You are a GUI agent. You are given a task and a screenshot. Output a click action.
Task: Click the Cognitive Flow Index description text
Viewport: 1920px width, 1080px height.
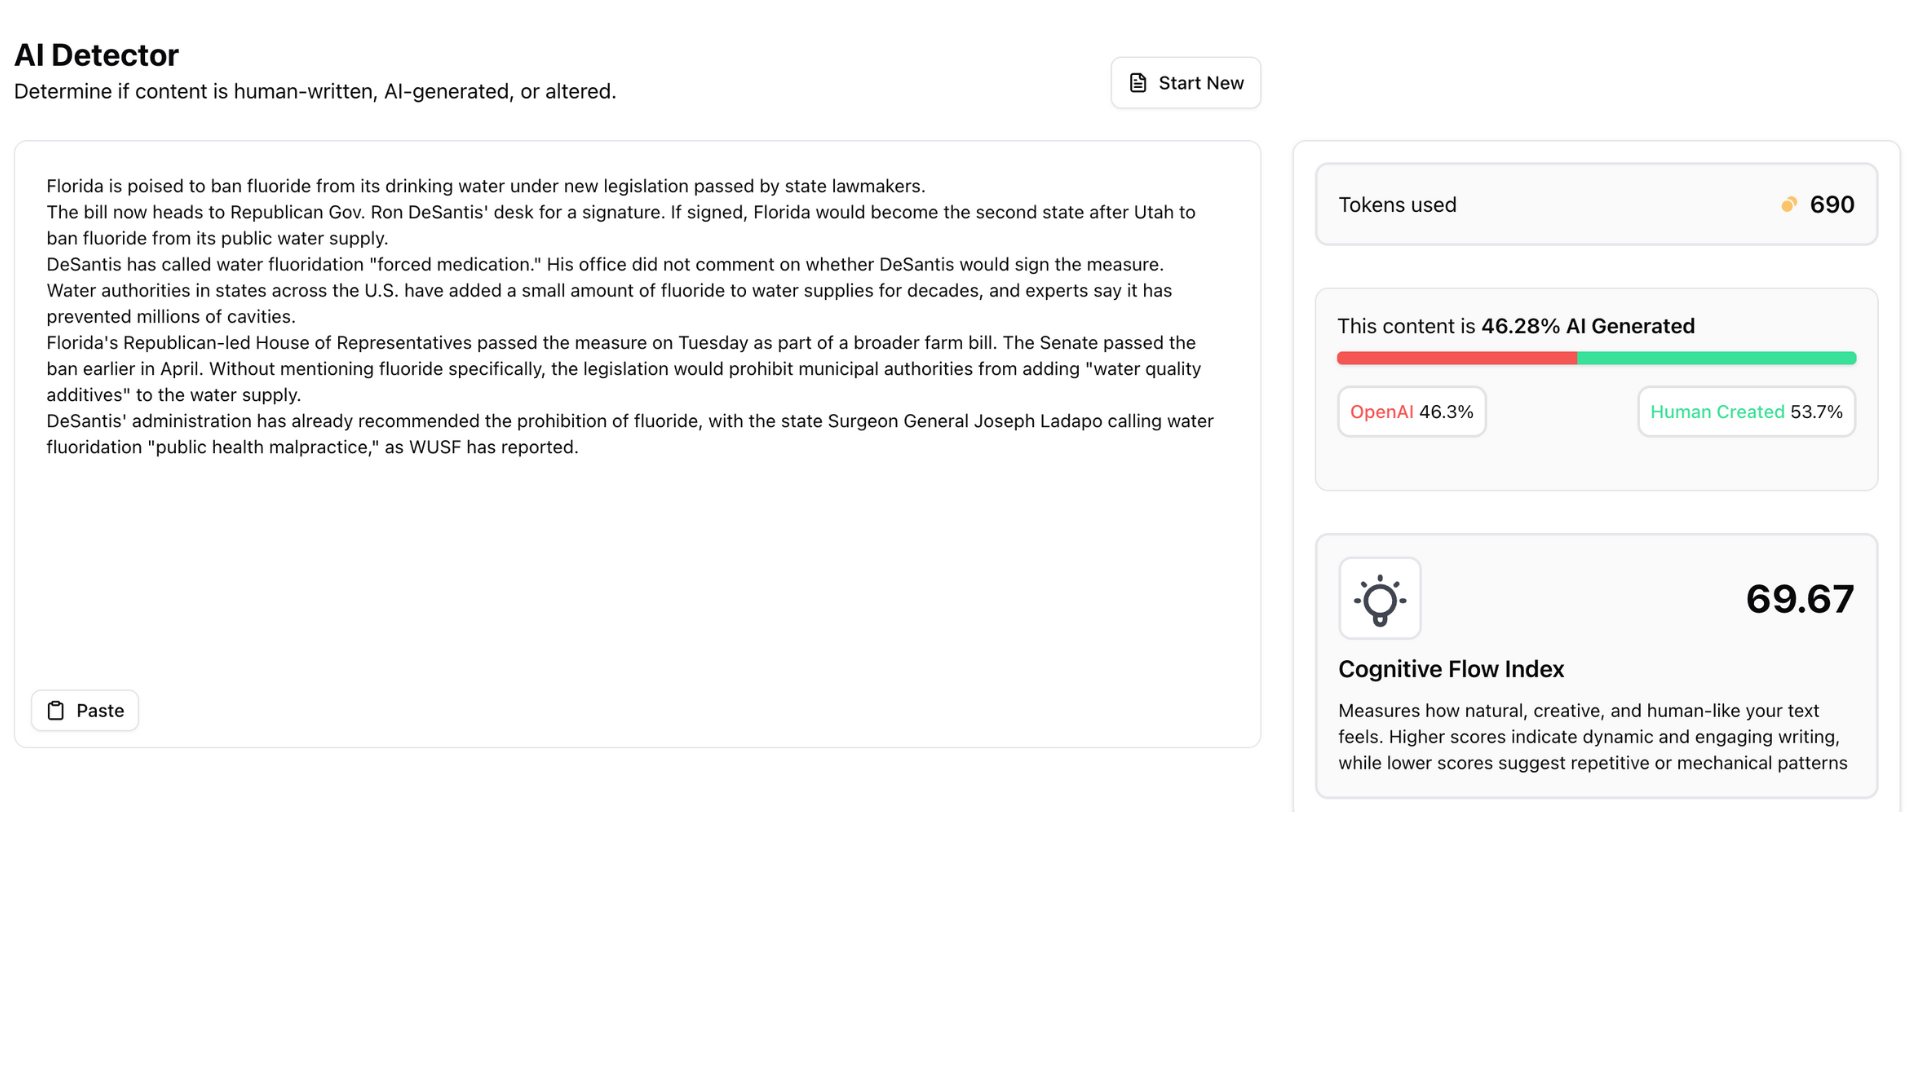pyautogui.click(x=1592, y=737)
